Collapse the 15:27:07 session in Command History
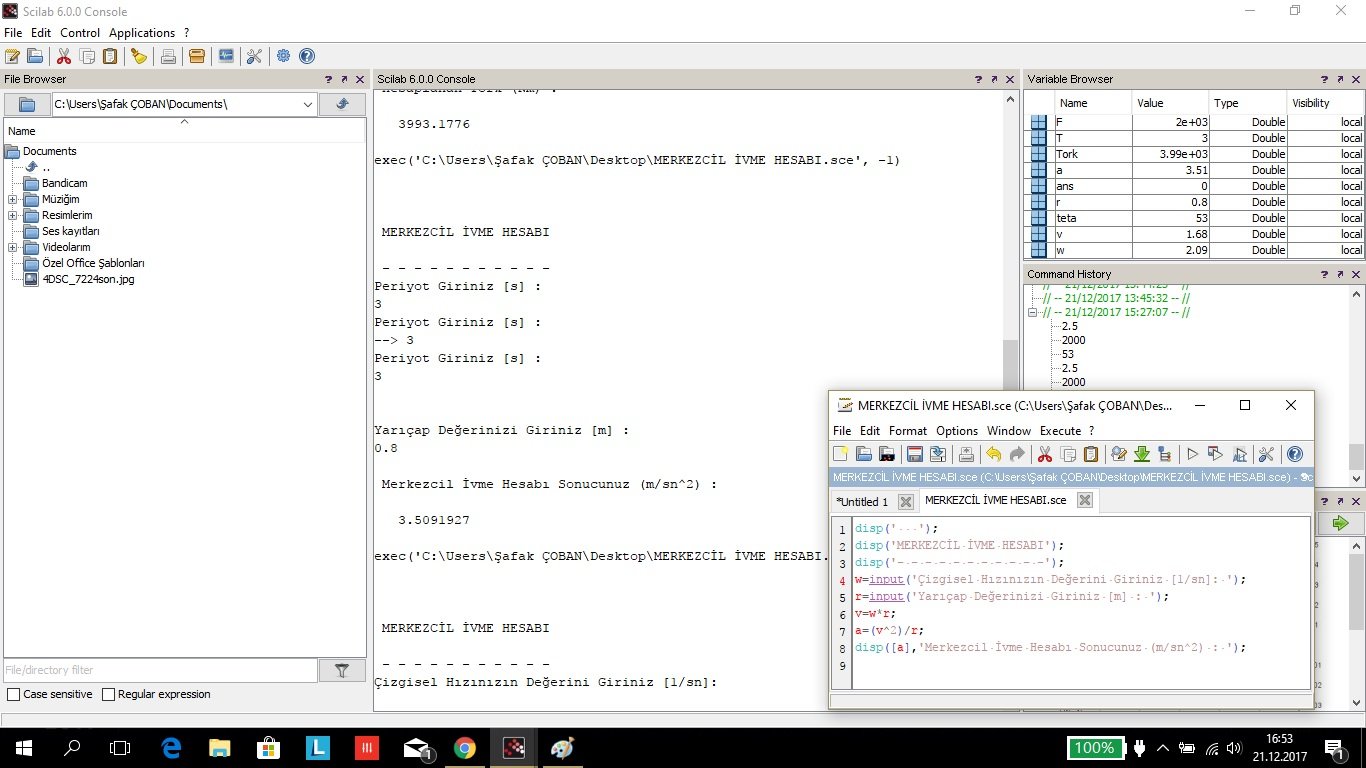This screenshot has height=768, width=1366. (1034, 312)
